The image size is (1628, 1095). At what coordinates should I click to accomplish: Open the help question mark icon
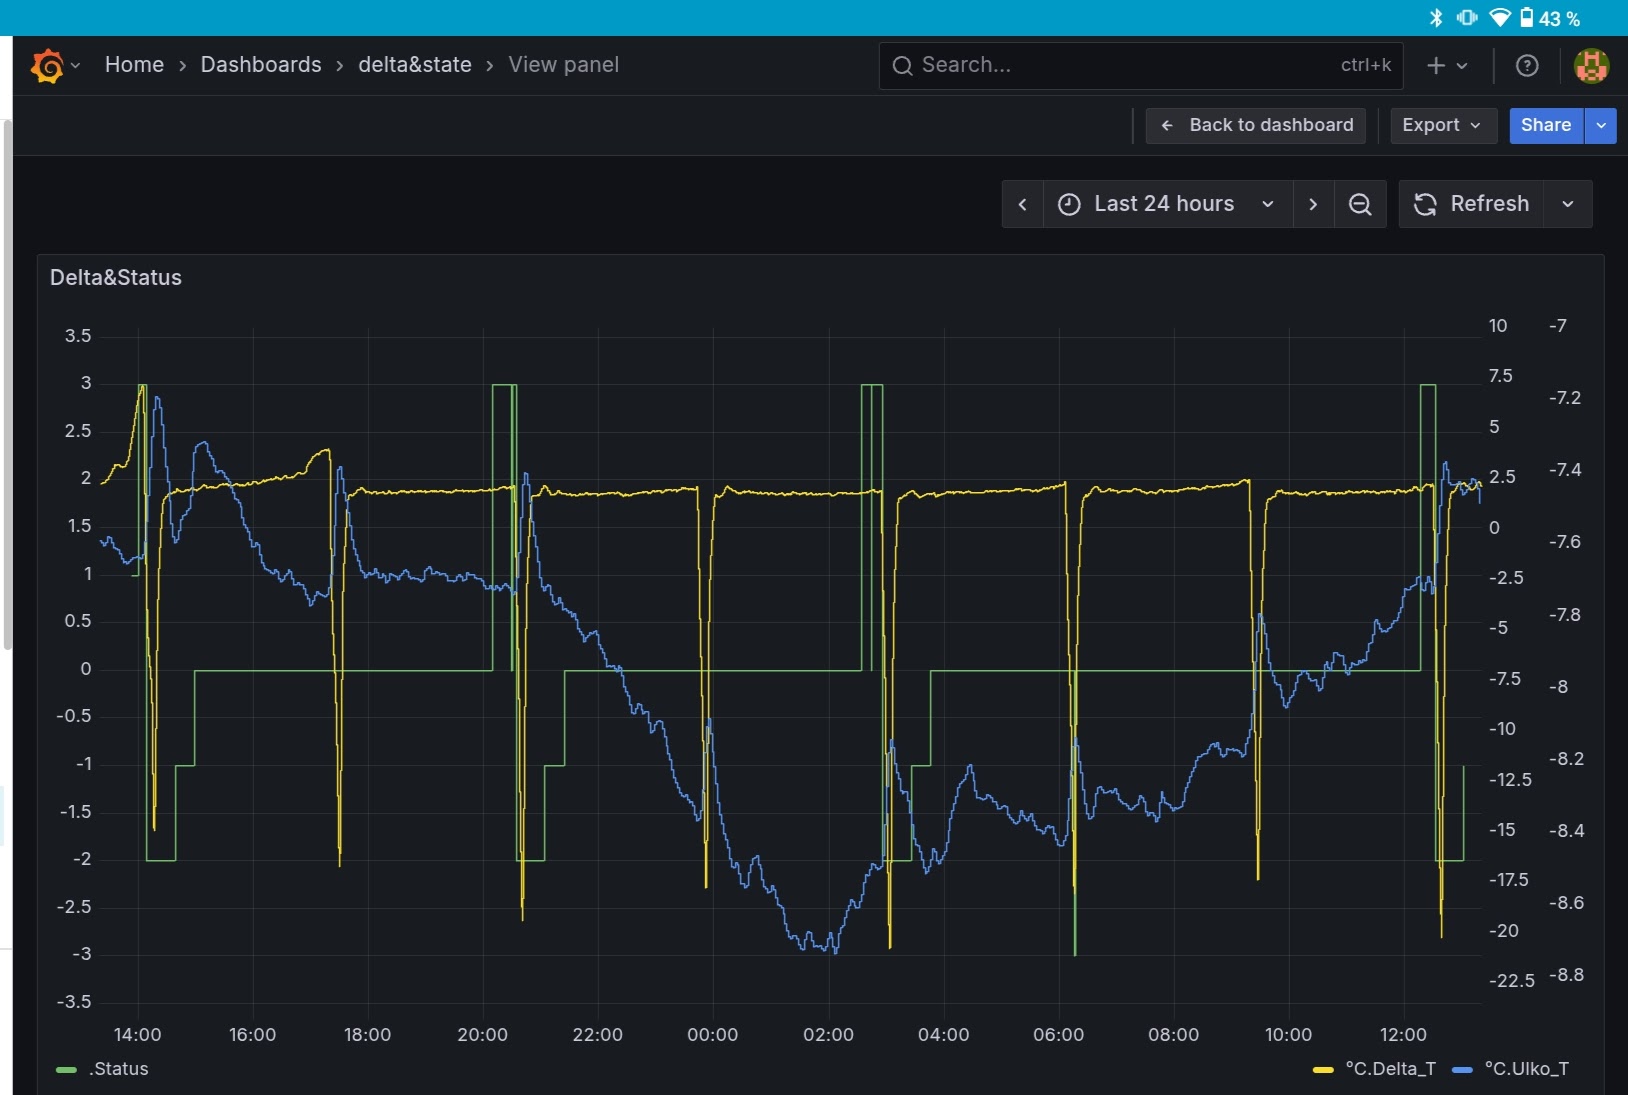1526,66
